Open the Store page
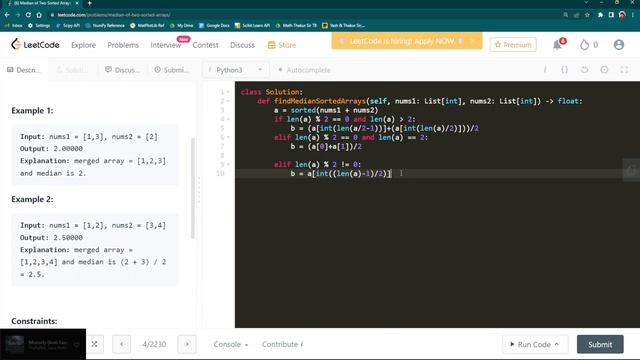640x360 pixels. [x=282, y=45]
